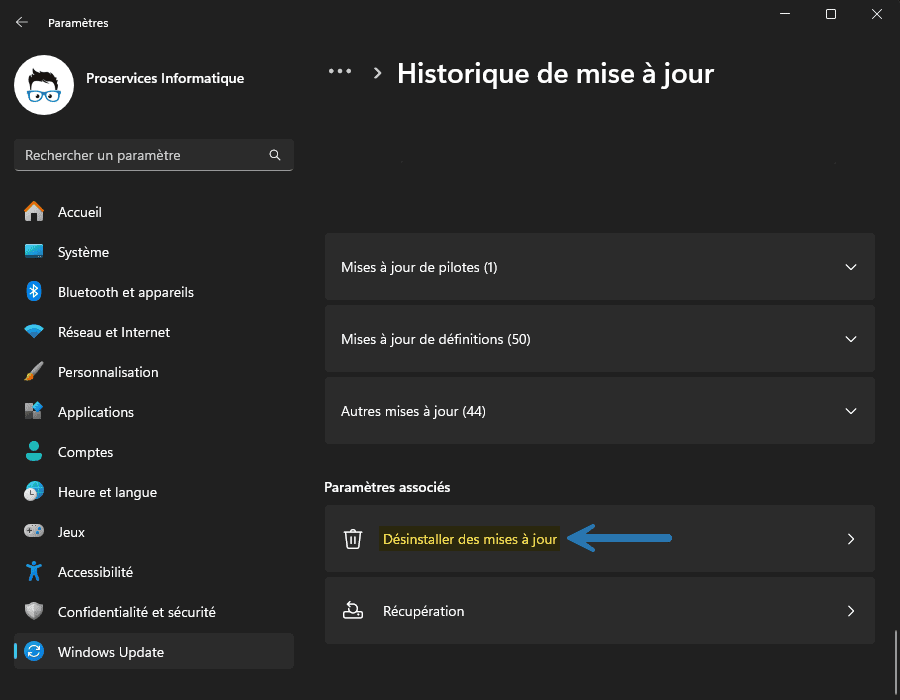
Task: Click the trash icon beside Désinstaller des mises à jour
Action: point(352,538)
